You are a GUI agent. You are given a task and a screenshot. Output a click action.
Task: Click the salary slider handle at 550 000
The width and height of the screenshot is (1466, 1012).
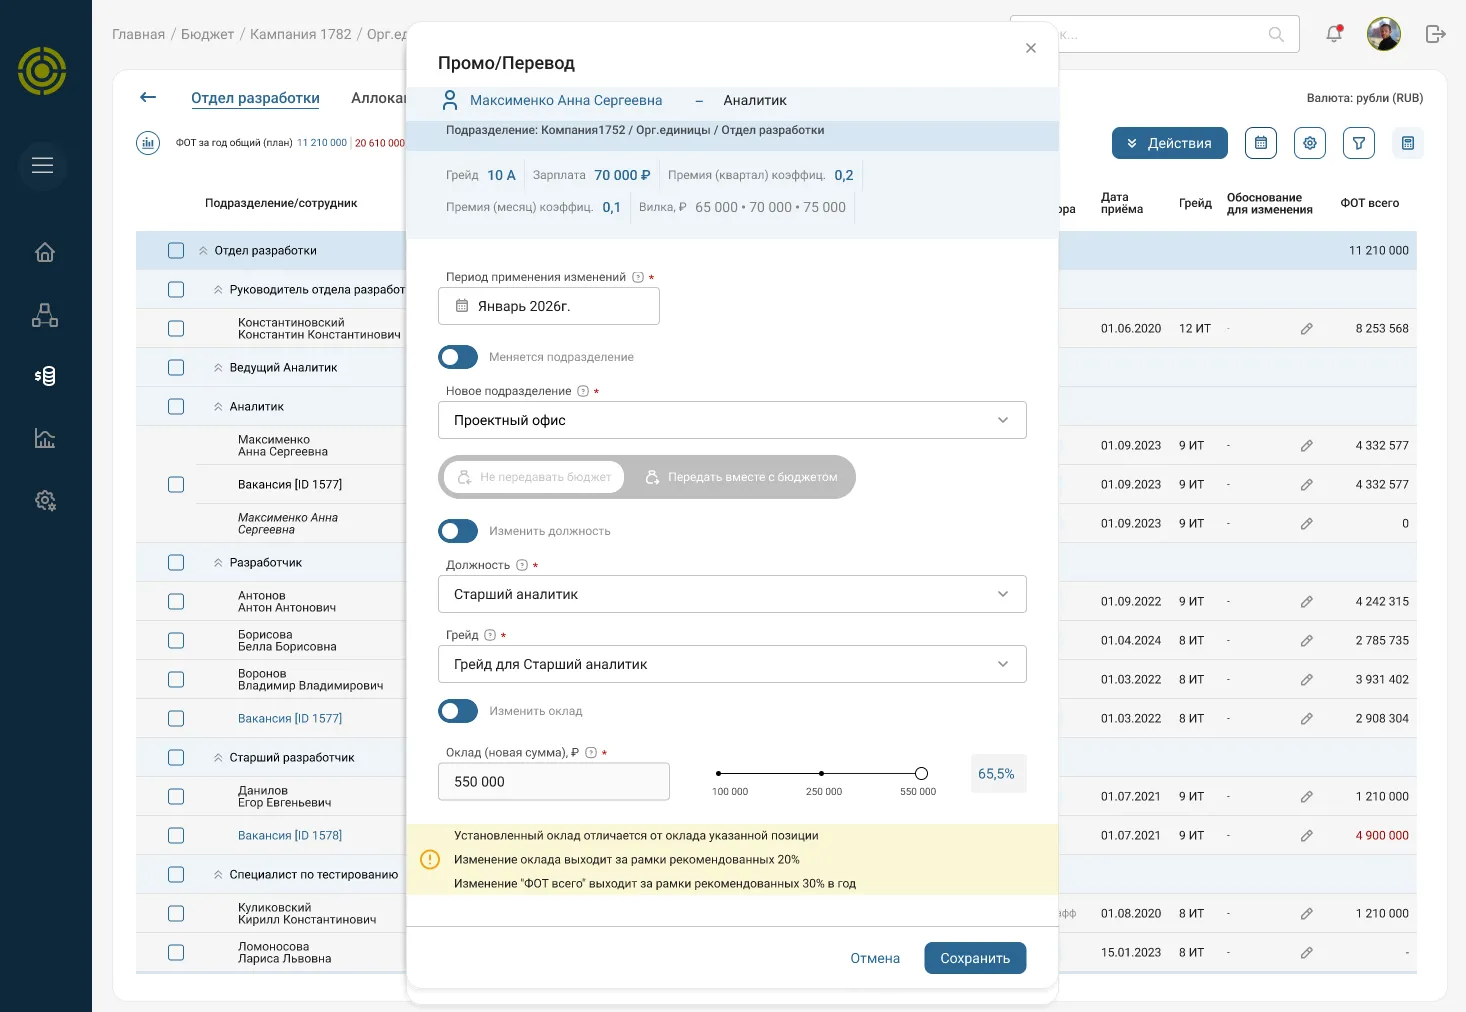point(921,773)
